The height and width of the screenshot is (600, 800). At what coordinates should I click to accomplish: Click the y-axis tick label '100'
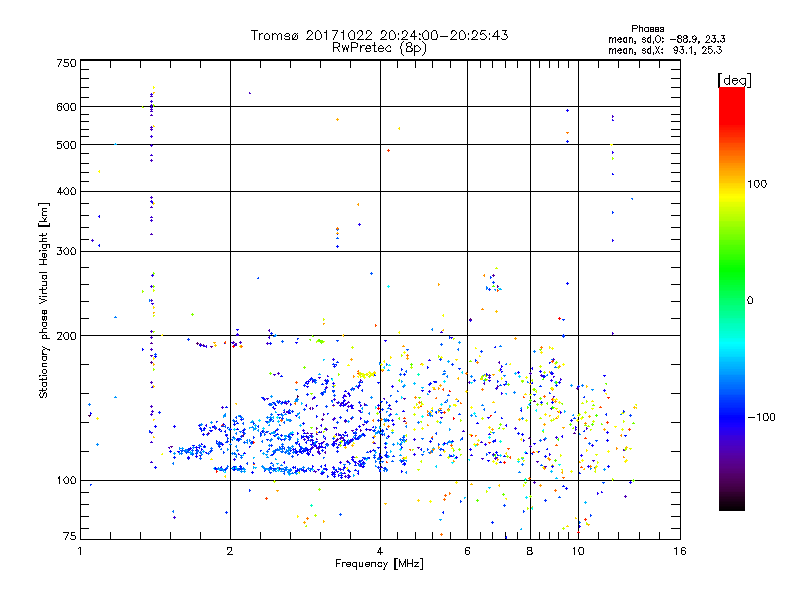coord(66,480)
